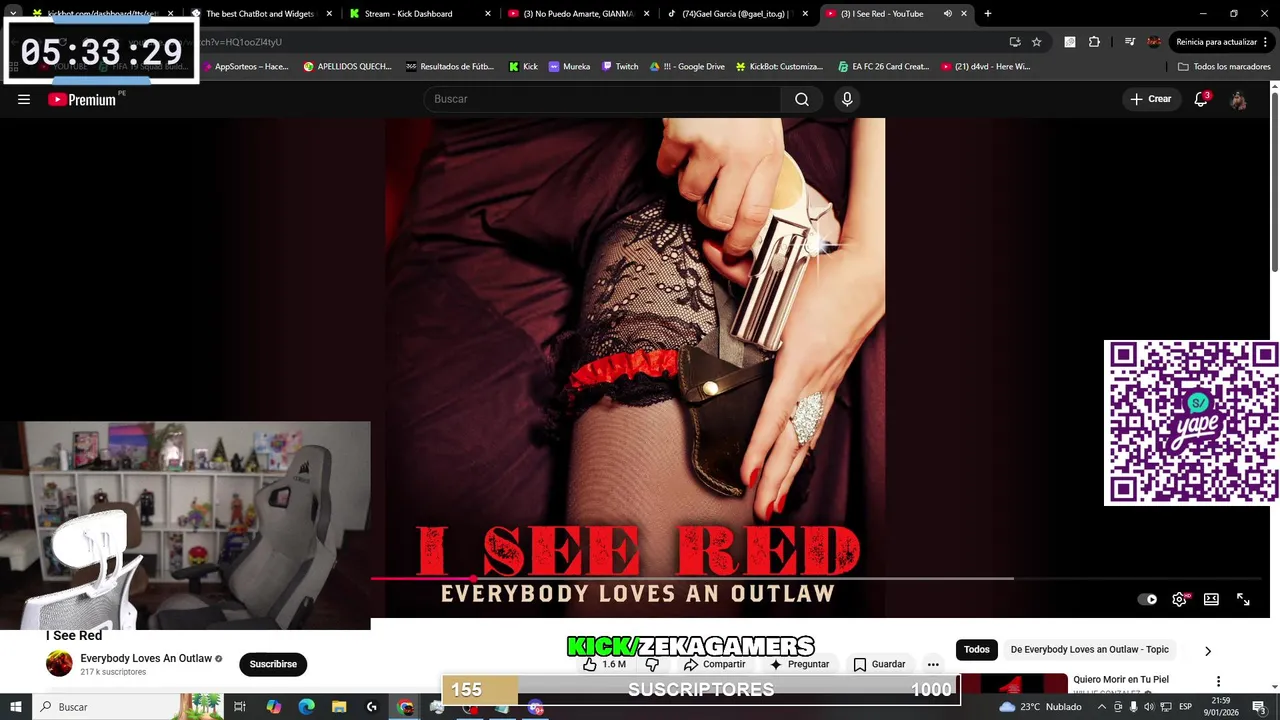1280x720 pixels.
Task: Open options for Quiero Morir en Tu Piel
Action: click(1218, 681)
